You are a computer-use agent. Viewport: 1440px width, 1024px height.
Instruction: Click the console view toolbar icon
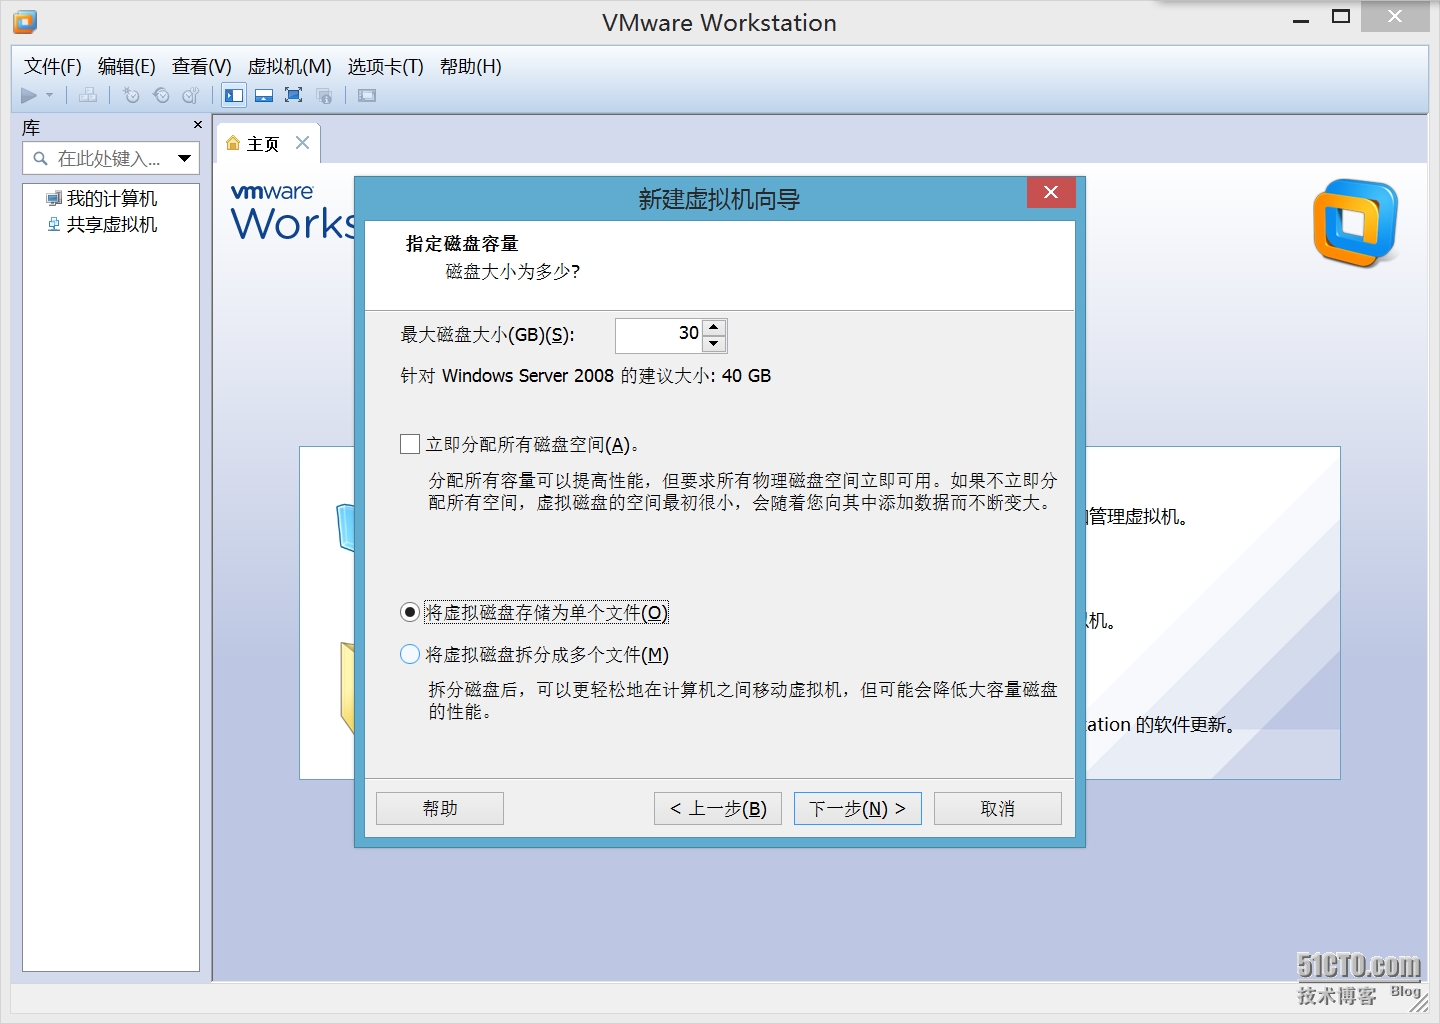tap(367, 95)
